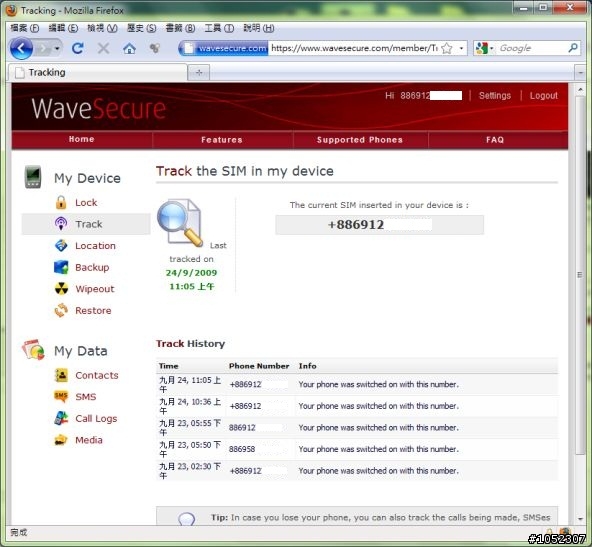
Task: Go to the Home navigation tab
Action: click(x=82, y=139)
